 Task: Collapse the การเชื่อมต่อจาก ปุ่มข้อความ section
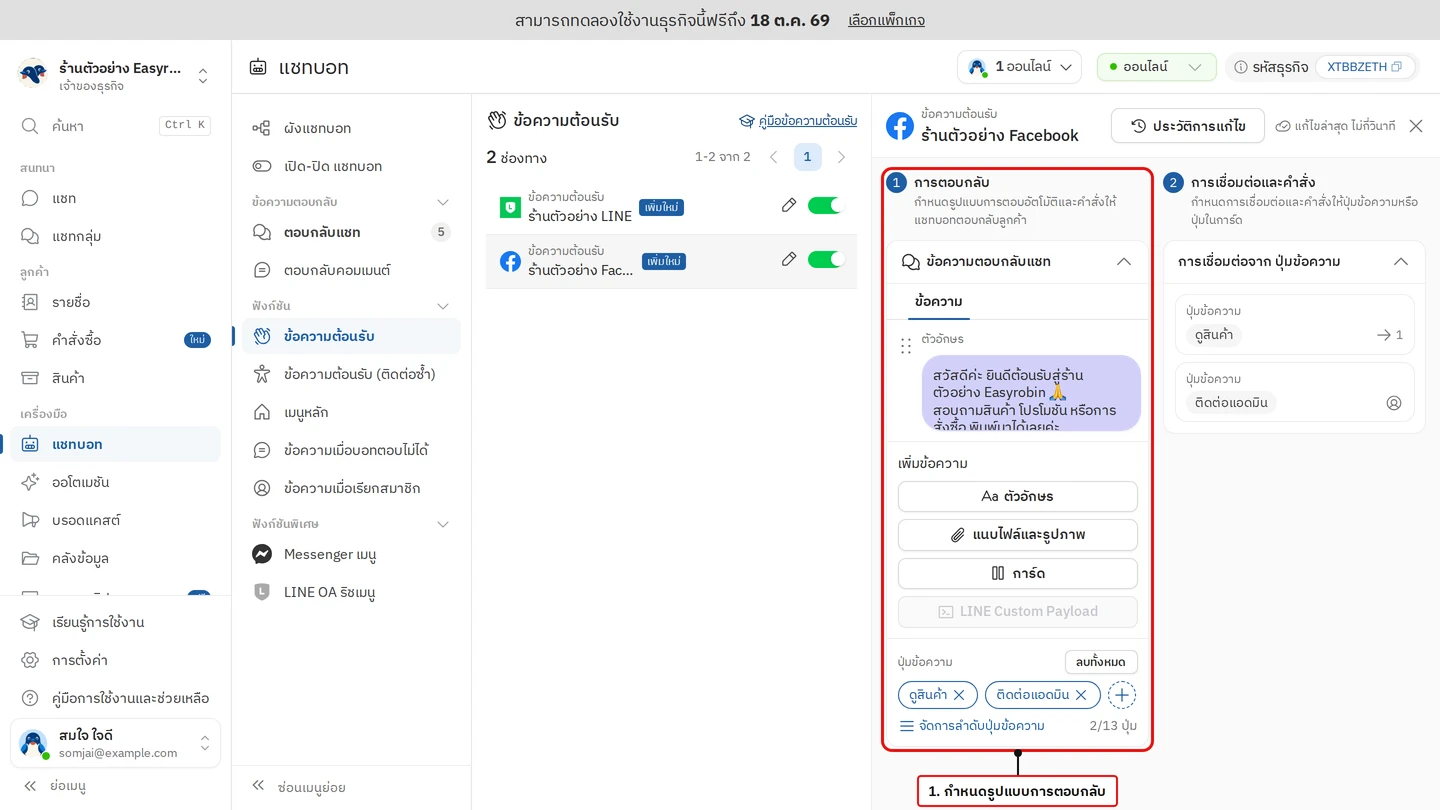click(1401, 262)
